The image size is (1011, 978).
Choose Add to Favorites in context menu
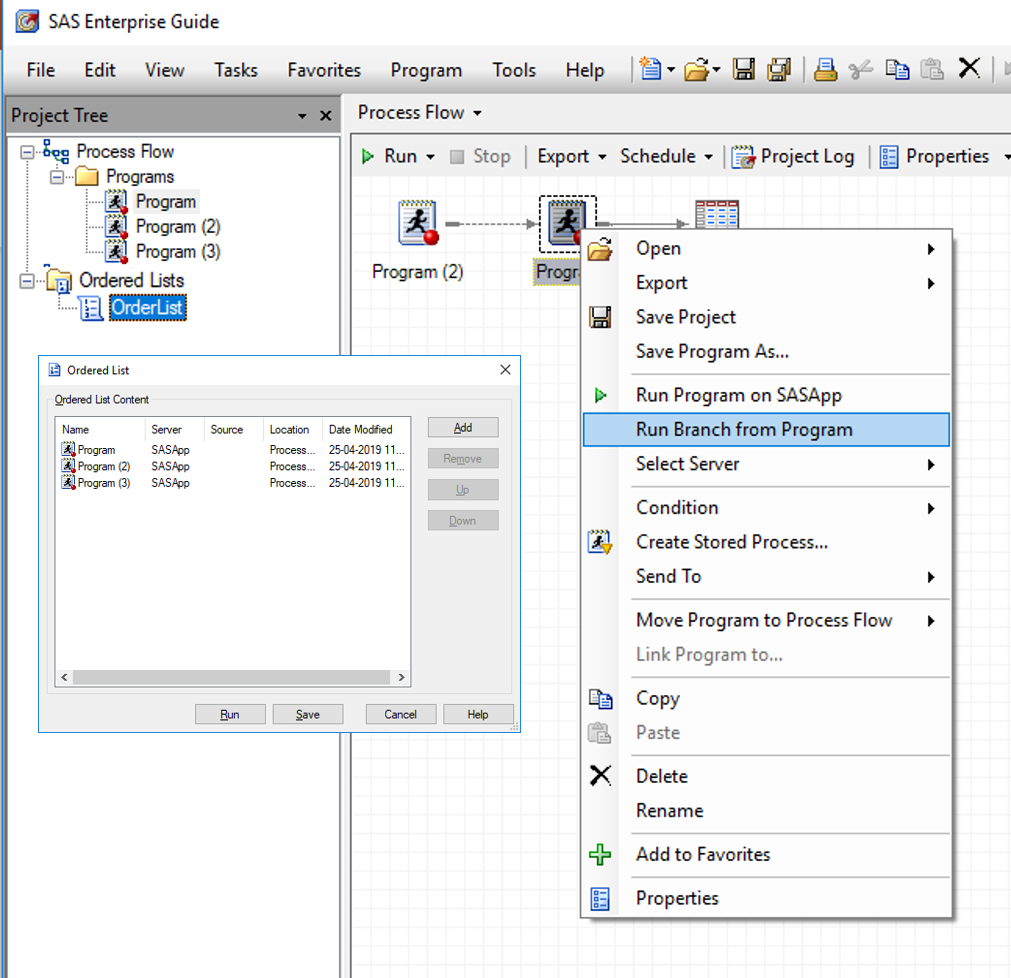(x=766, y=854)
